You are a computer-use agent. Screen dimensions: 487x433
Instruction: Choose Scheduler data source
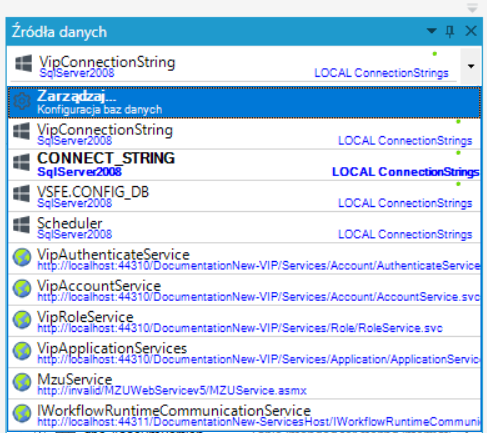pos(244,227)
